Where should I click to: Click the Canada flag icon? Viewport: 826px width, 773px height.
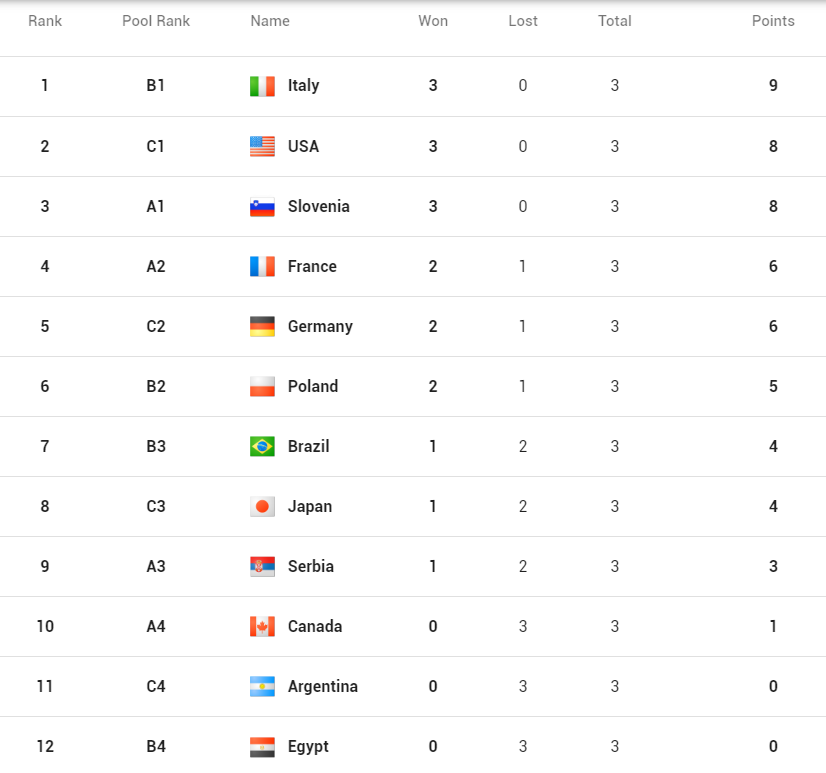coord(262,626)
